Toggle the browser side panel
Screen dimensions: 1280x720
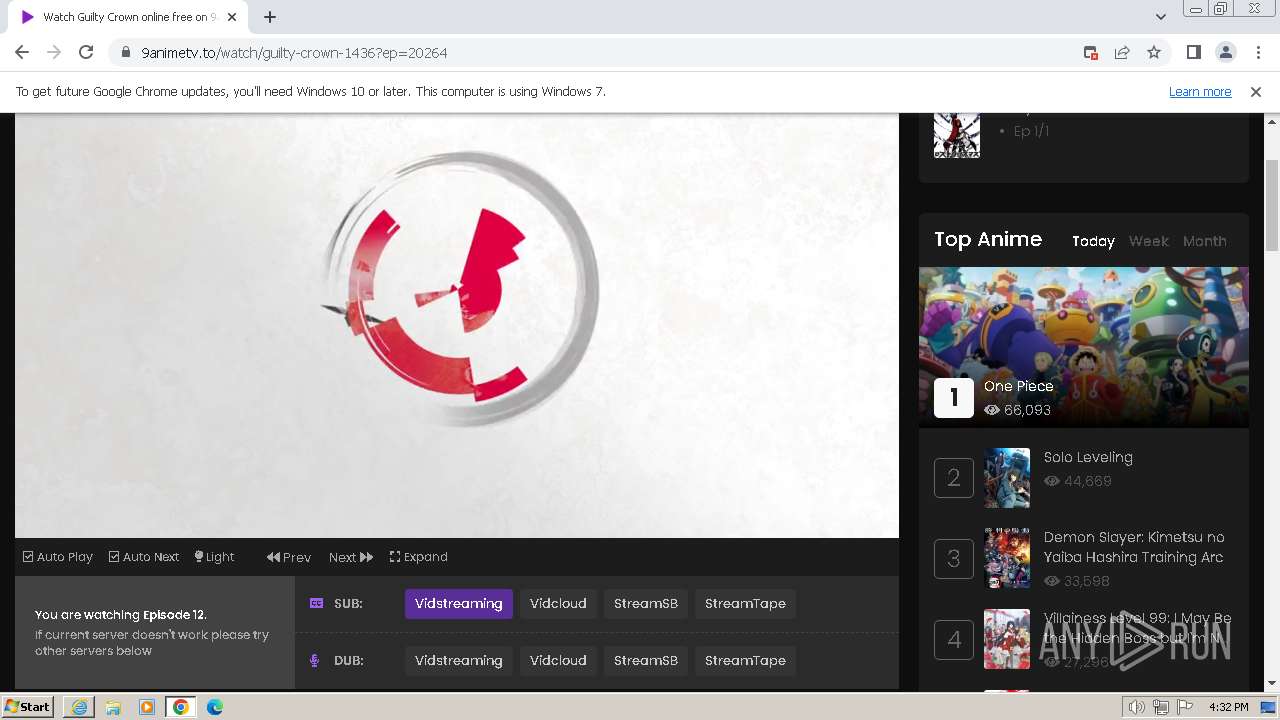pos(1193,53)
